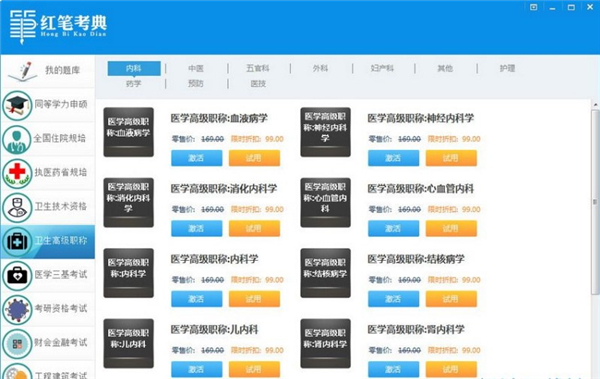Open the 肾内科学 course thumbnail
Screen dimensions: 600x379
point(325,343)
